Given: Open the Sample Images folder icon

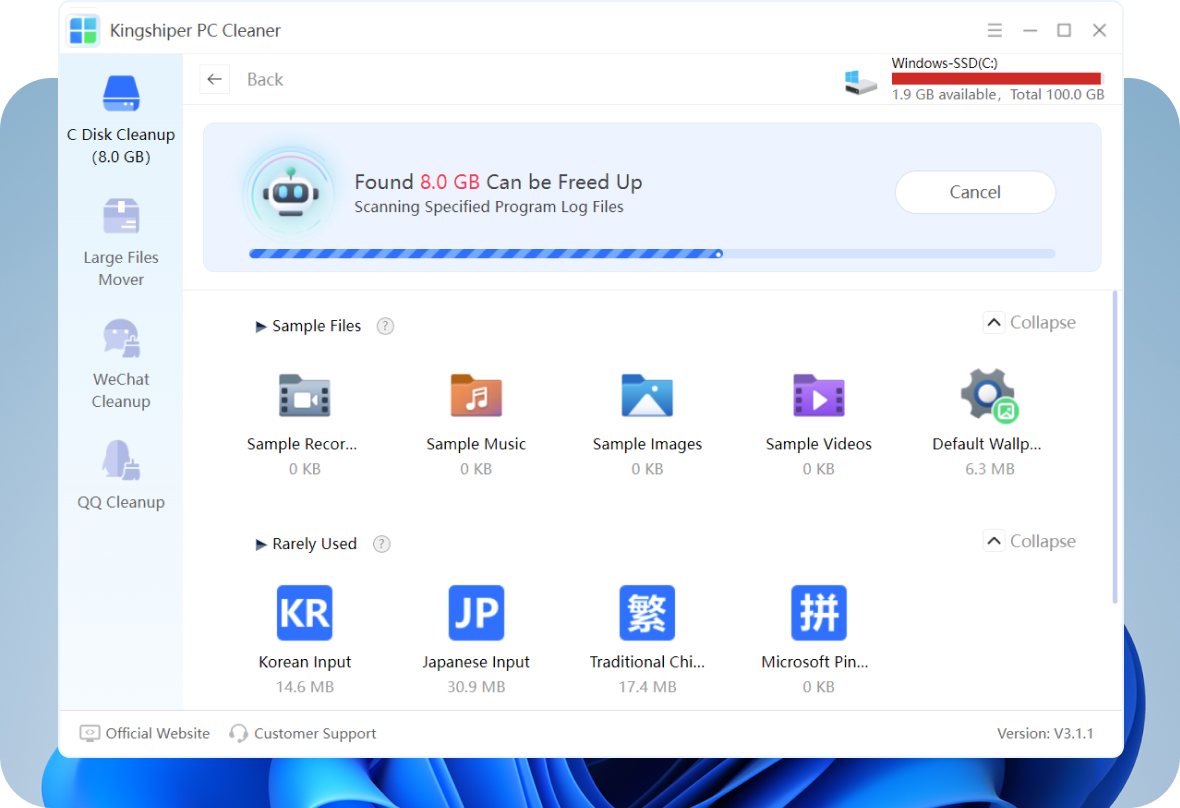Looking at the screenshot, I should click(647, 396).
